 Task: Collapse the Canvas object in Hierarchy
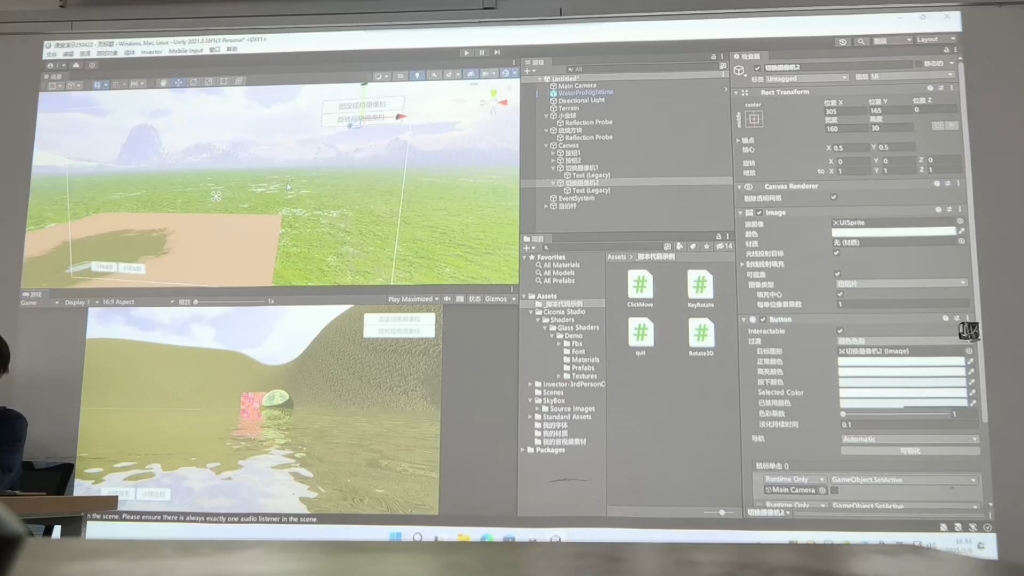(547, 146)
